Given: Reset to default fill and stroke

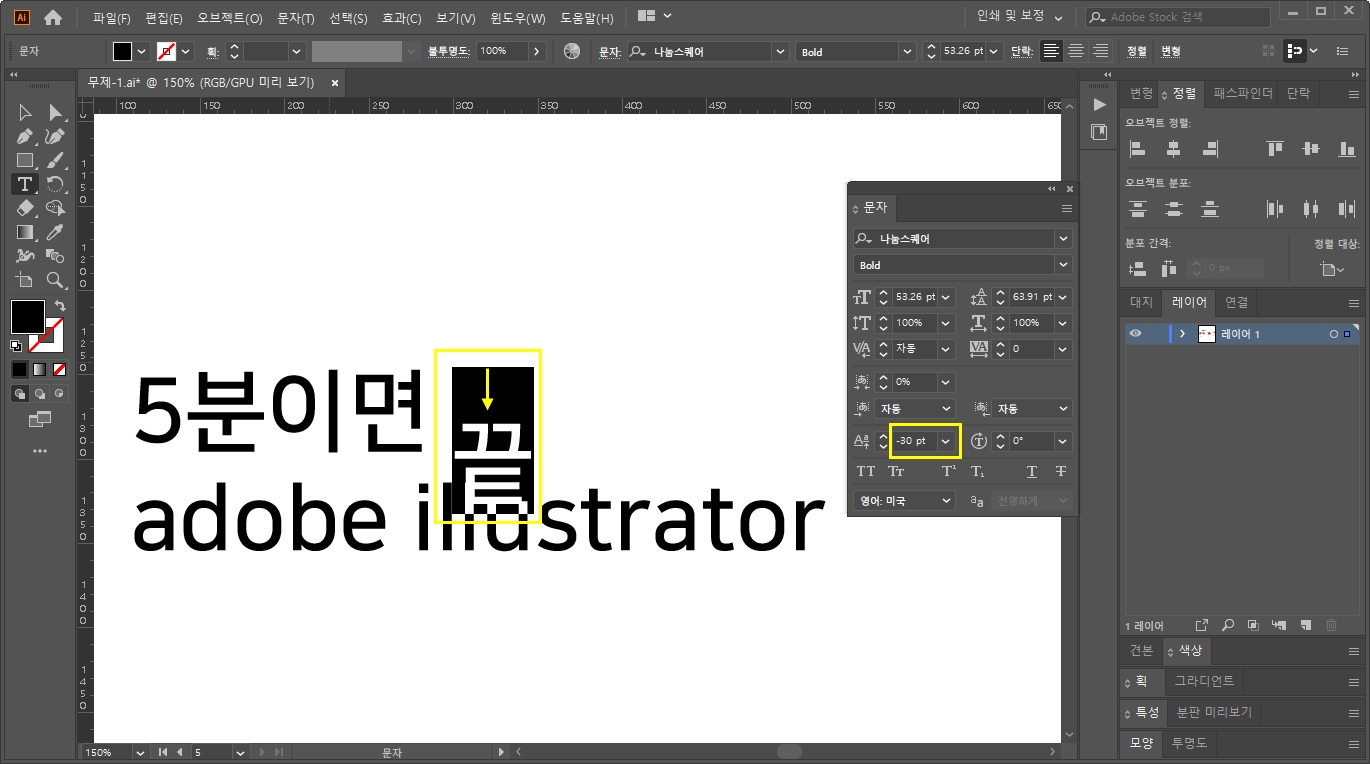Looking at the screenshot, I should coord(16,346).
